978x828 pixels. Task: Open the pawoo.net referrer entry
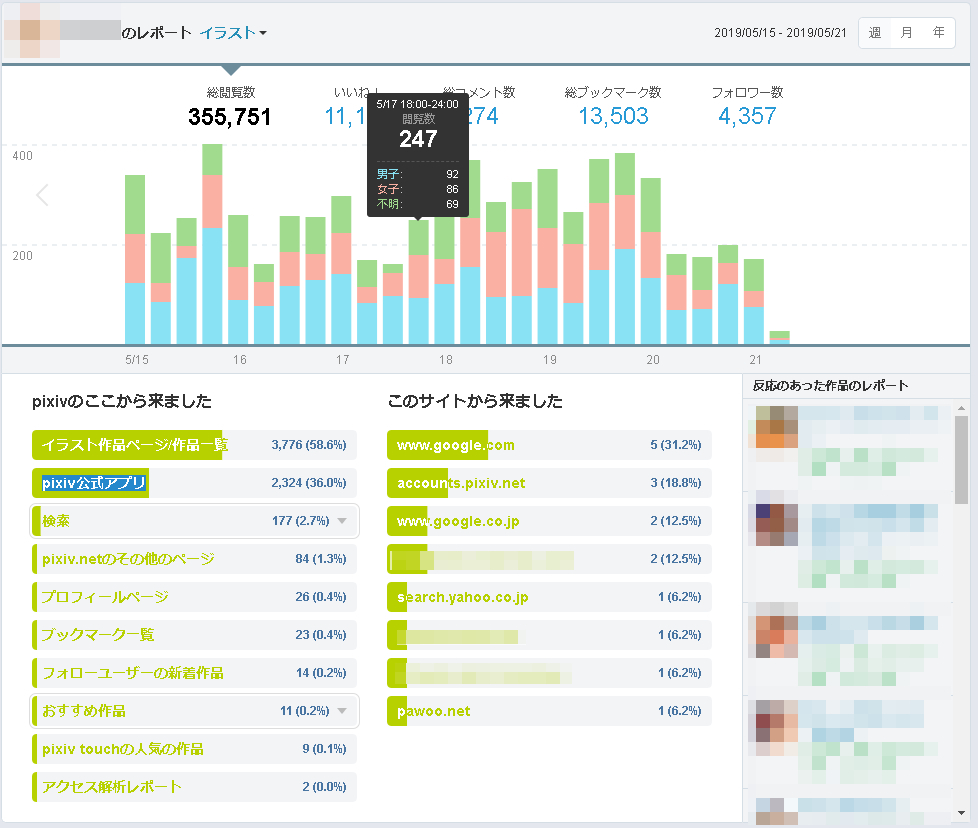coord(549,711)
